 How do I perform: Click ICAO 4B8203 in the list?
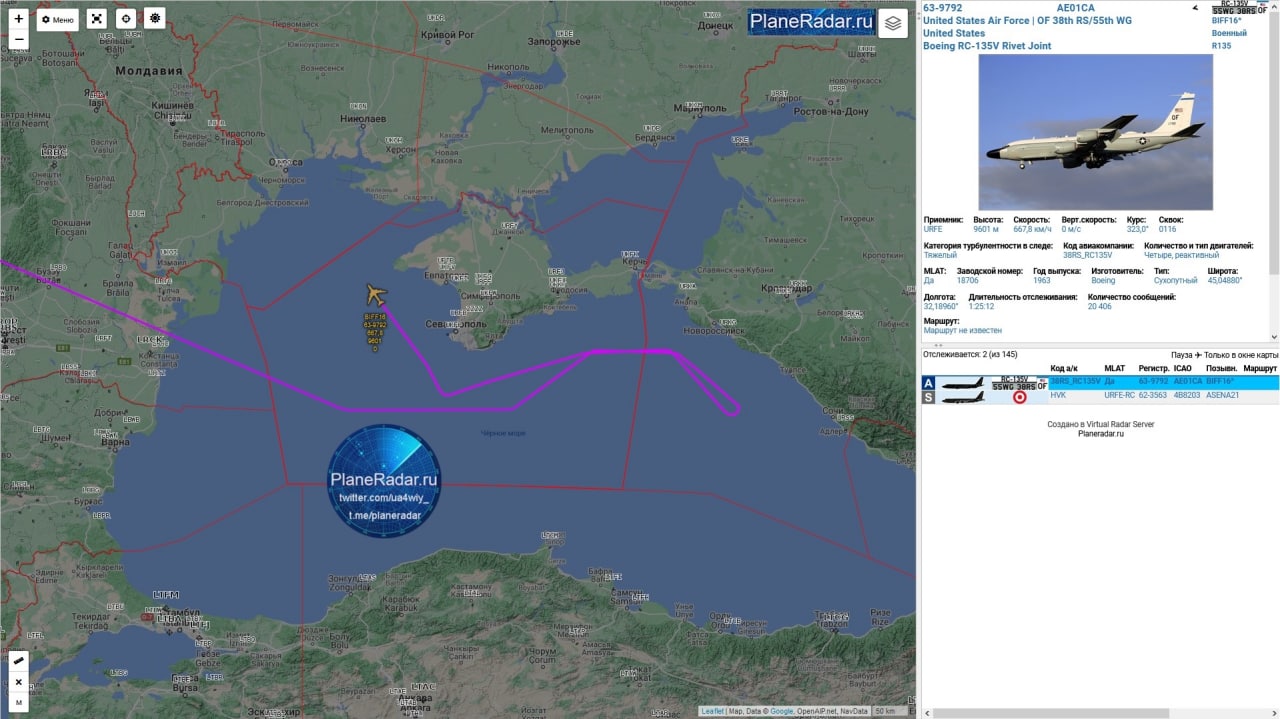coord(1187,396)
